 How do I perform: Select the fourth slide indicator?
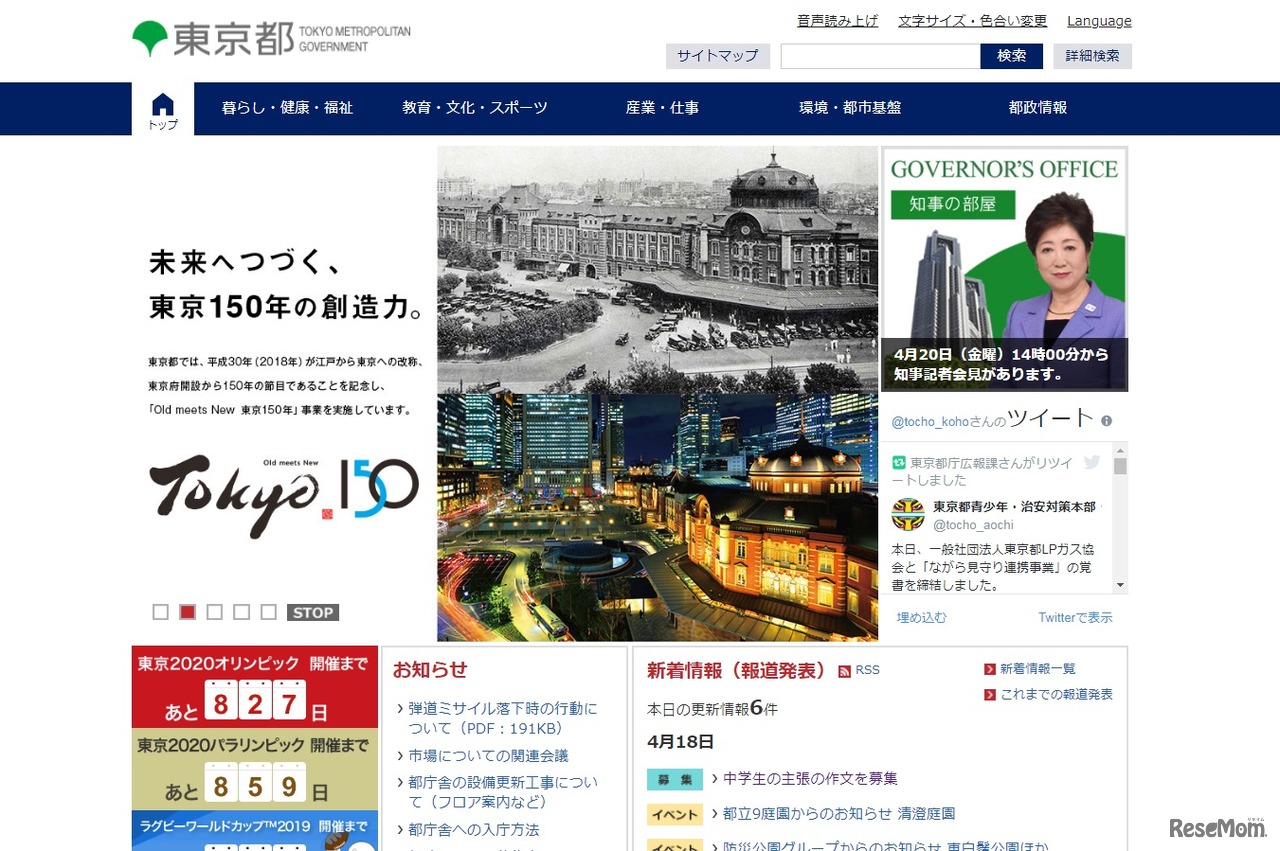pos(241,612)
